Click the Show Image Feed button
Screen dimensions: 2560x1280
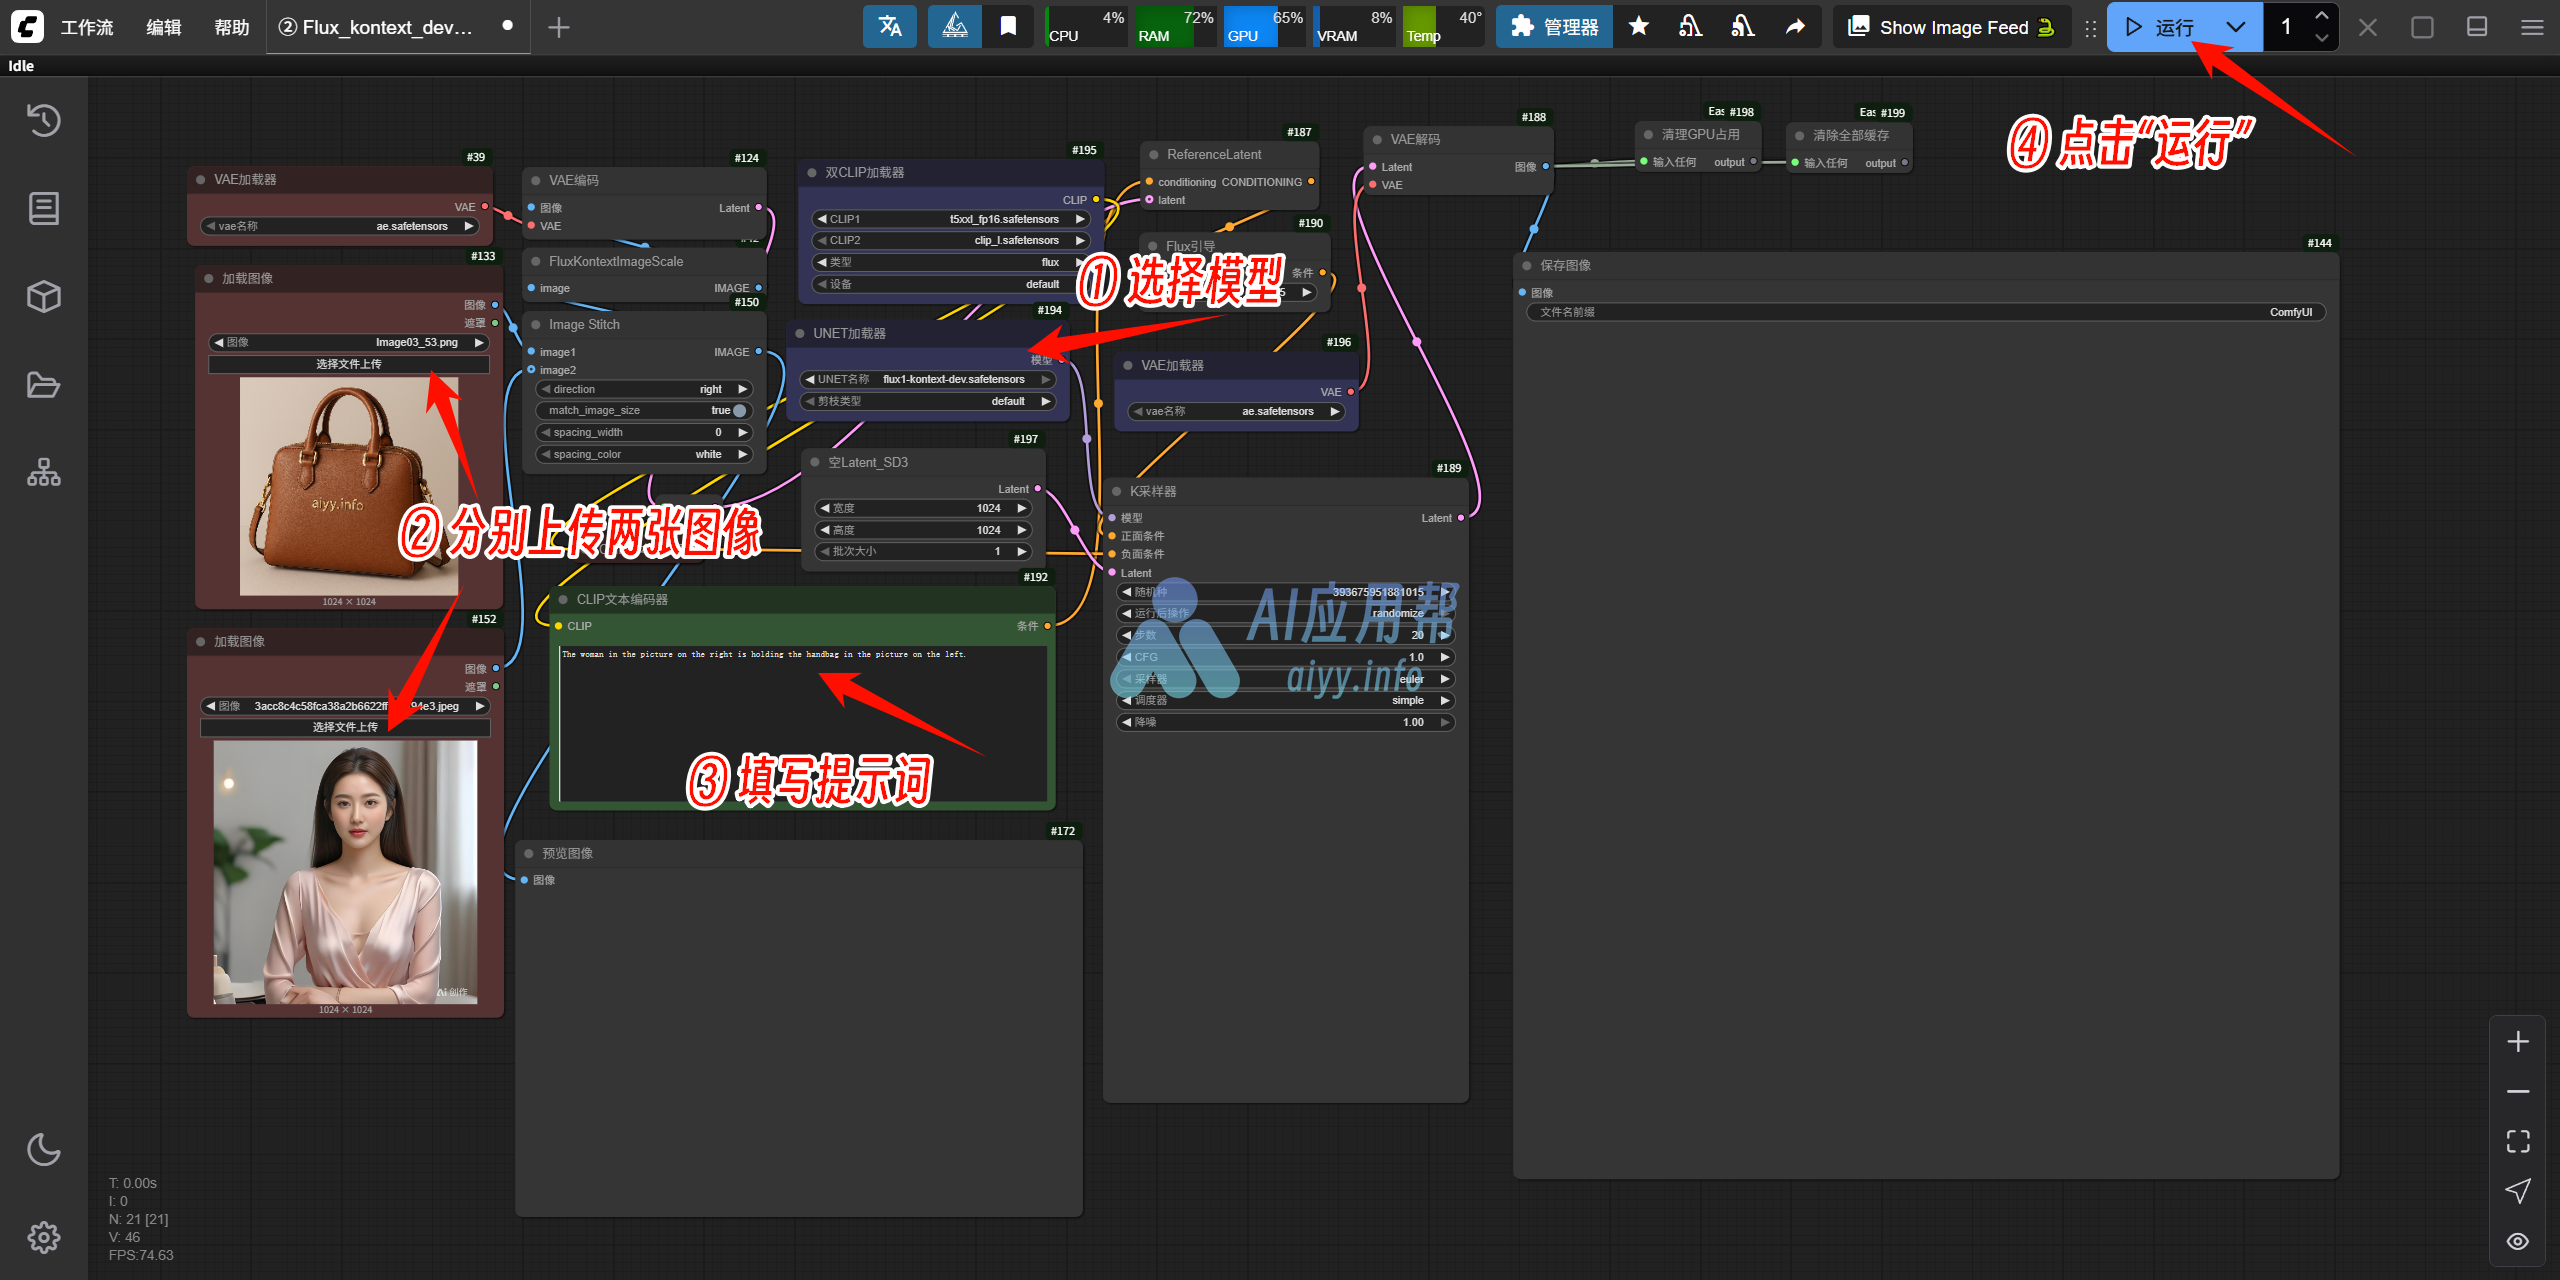pos(1951,27)
